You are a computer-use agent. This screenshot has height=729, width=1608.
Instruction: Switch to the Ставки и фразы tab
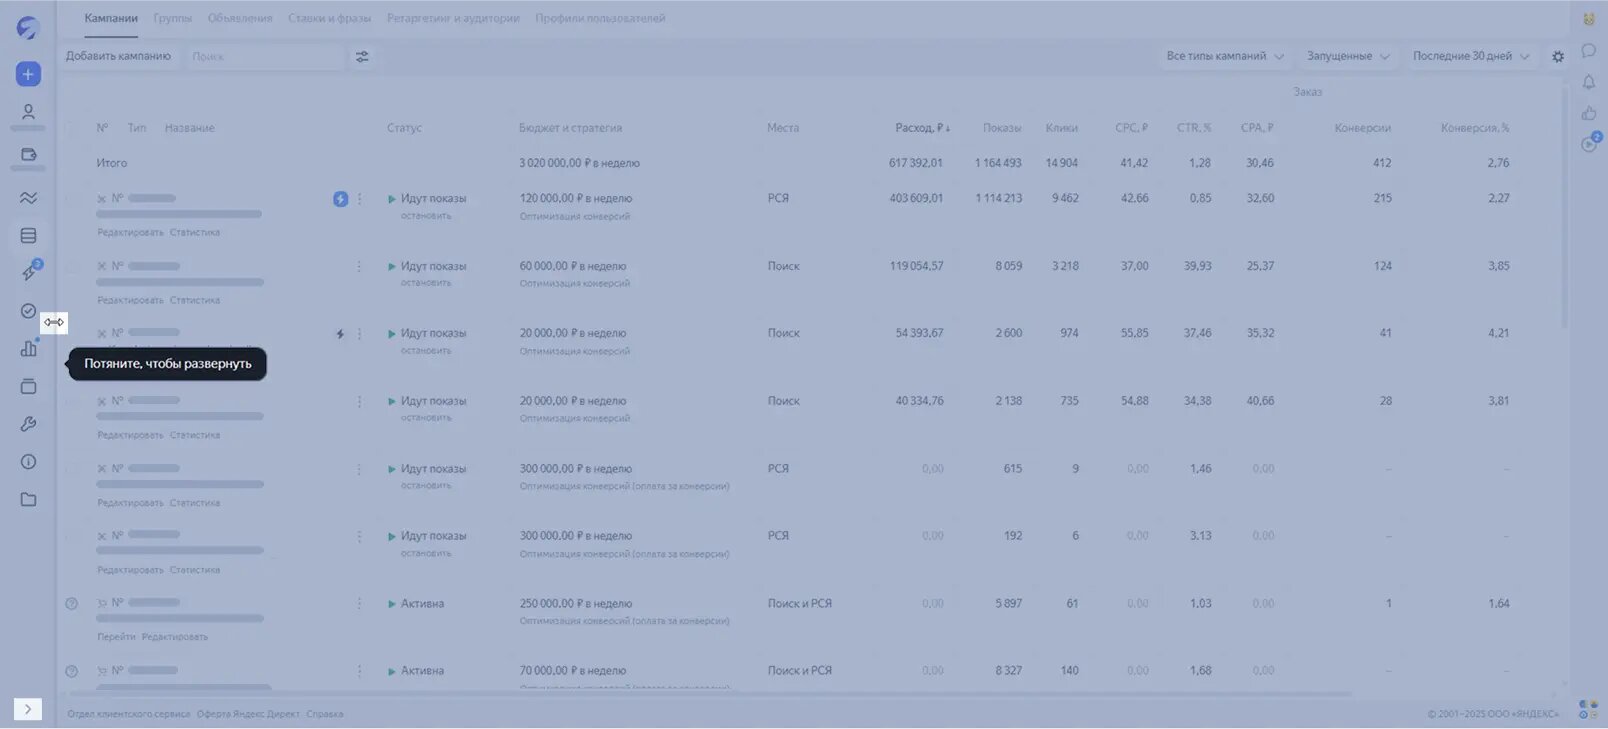(329, 18)
